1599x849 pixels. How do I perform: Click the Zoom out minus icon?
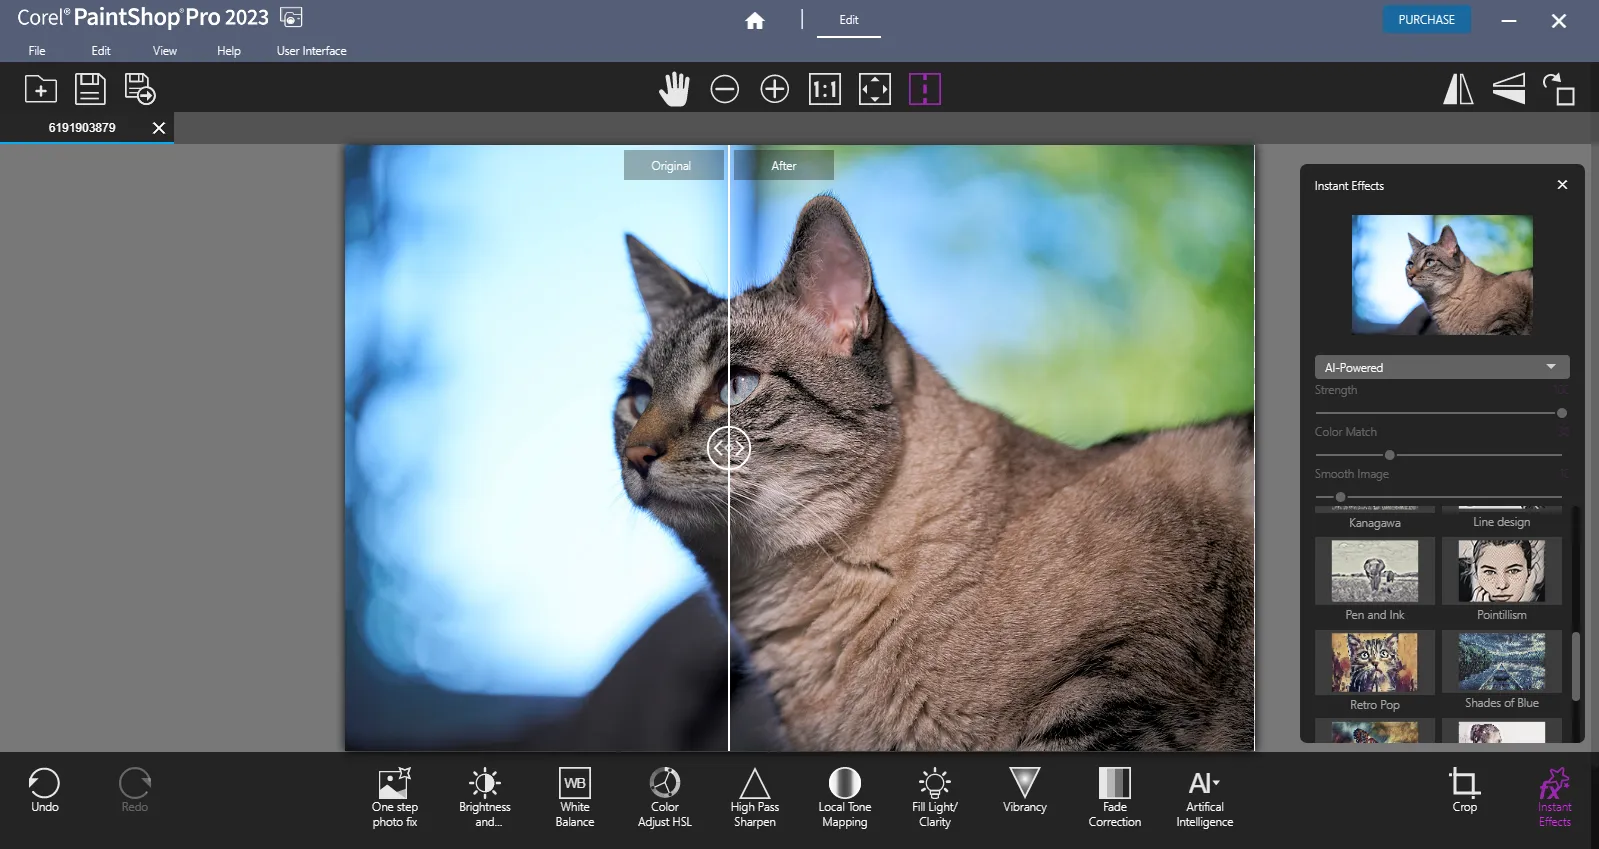pyautogui.click(x=725, y=90)
